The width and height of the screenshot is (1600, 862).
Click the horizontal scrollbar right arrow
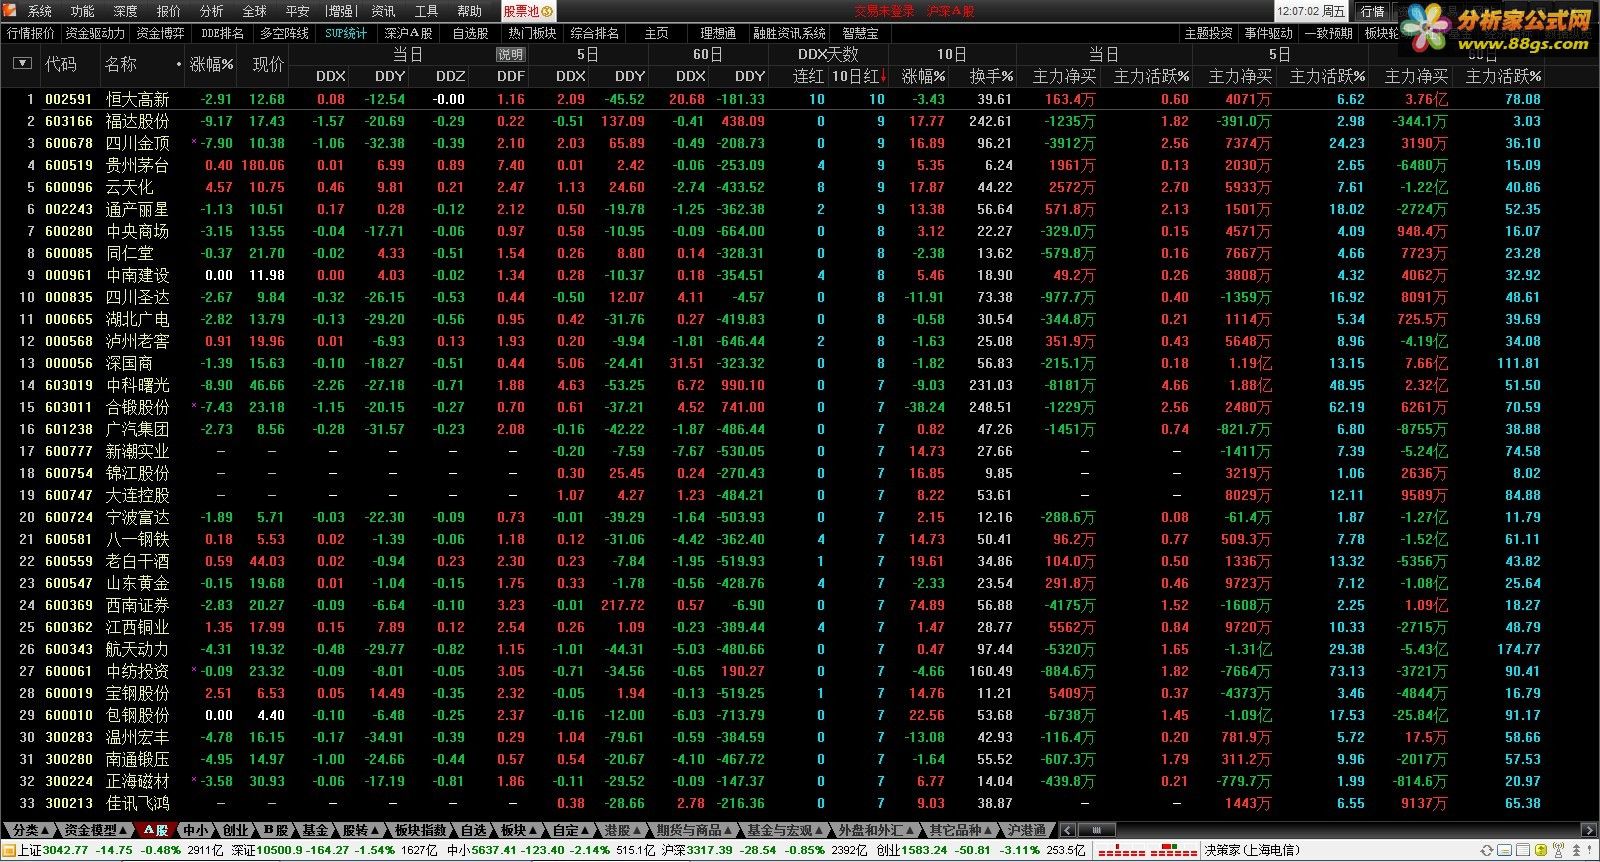point(1588,830)
